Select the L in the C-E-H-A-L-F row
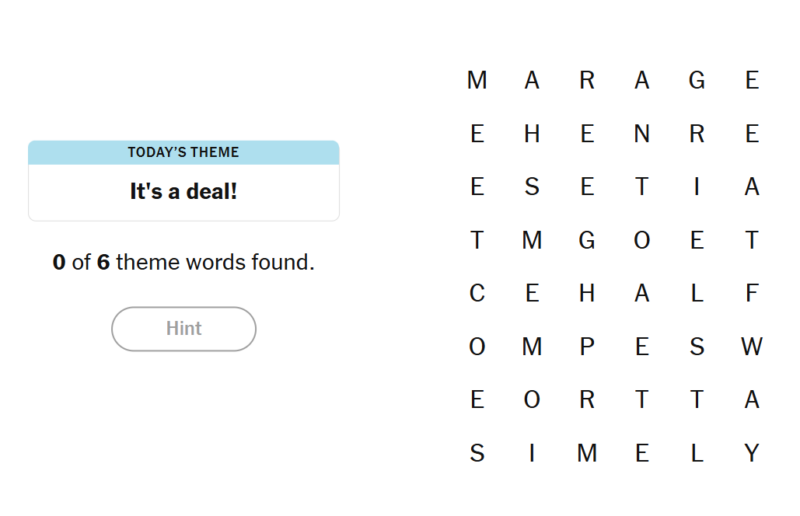 pyautogui.click(x=697, y=293)
